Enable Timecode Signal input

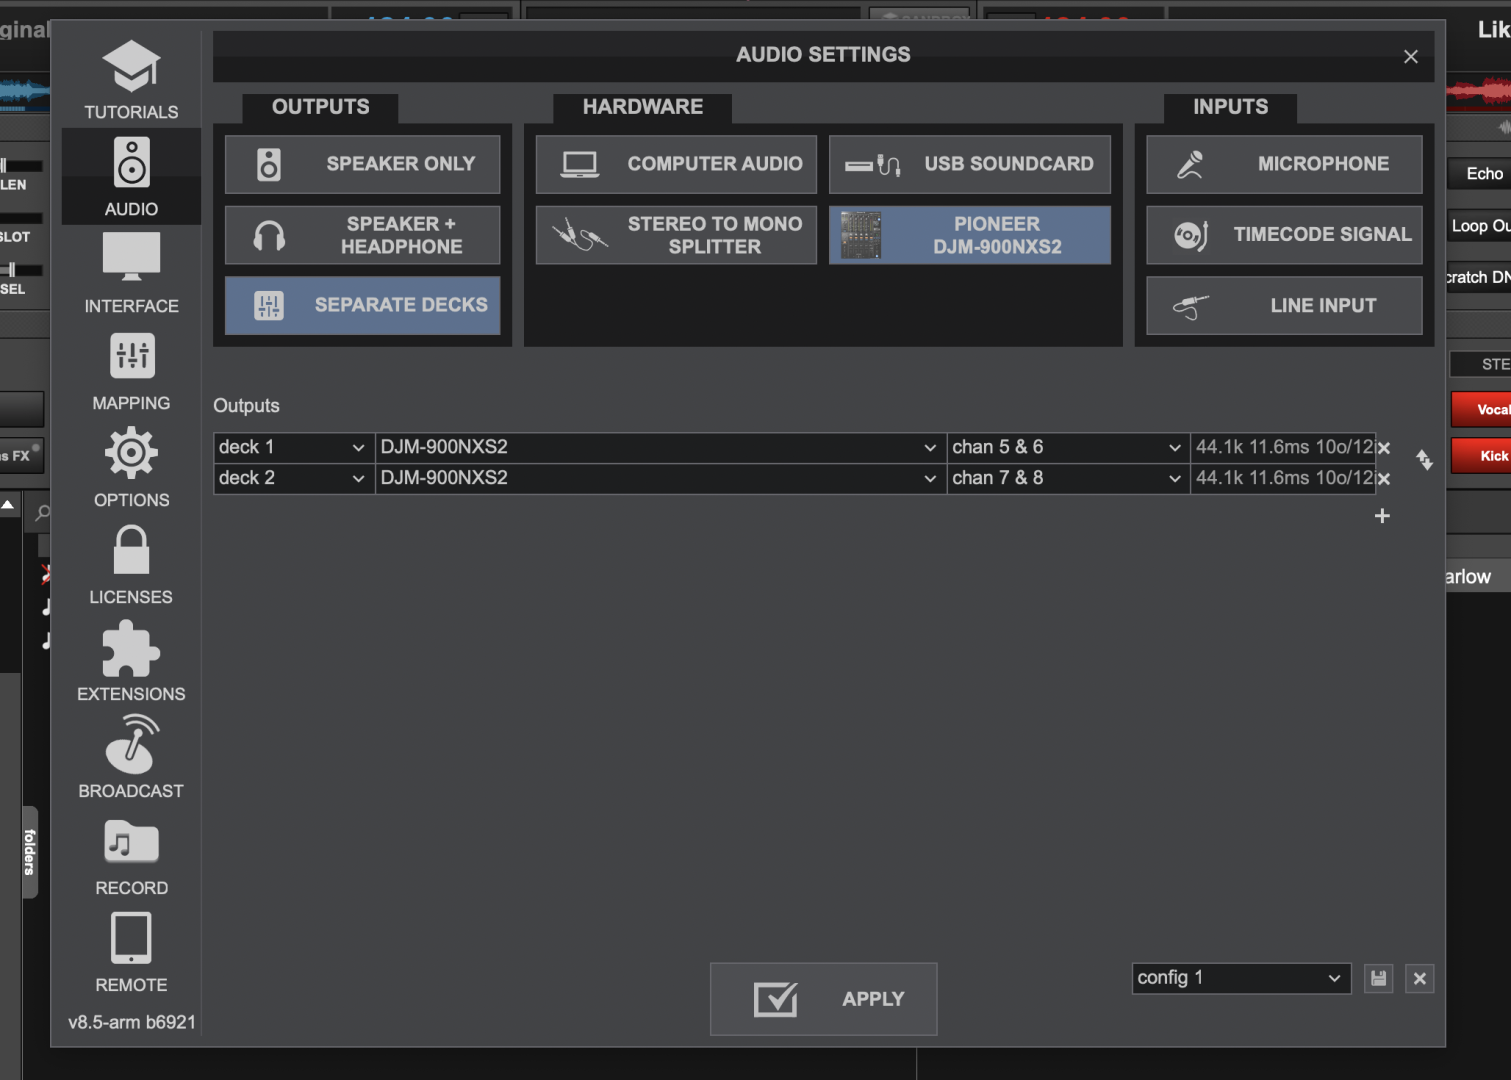1284,235
